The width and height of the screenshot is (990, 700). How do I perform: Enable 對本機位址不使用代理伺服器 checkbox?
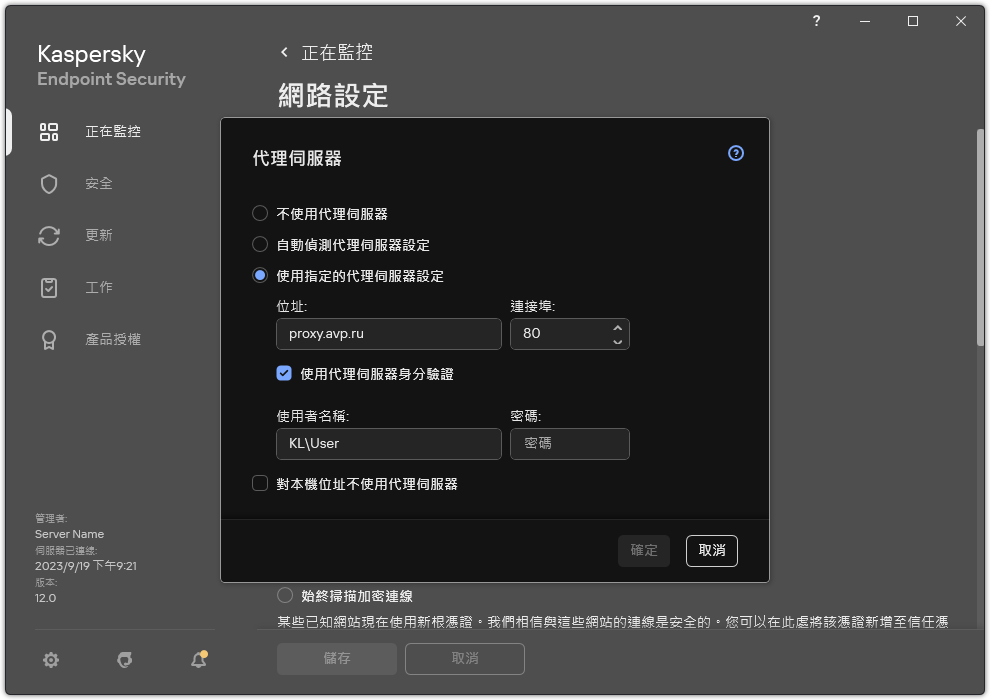[260, 483]
